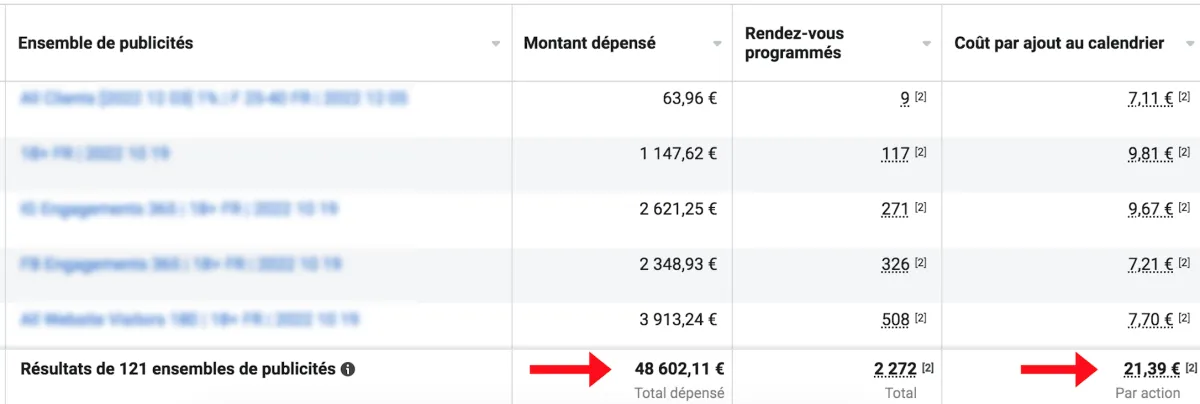Click the [2] footnote next to 117
Screen dimensions: 1200x404
(921, 153)
